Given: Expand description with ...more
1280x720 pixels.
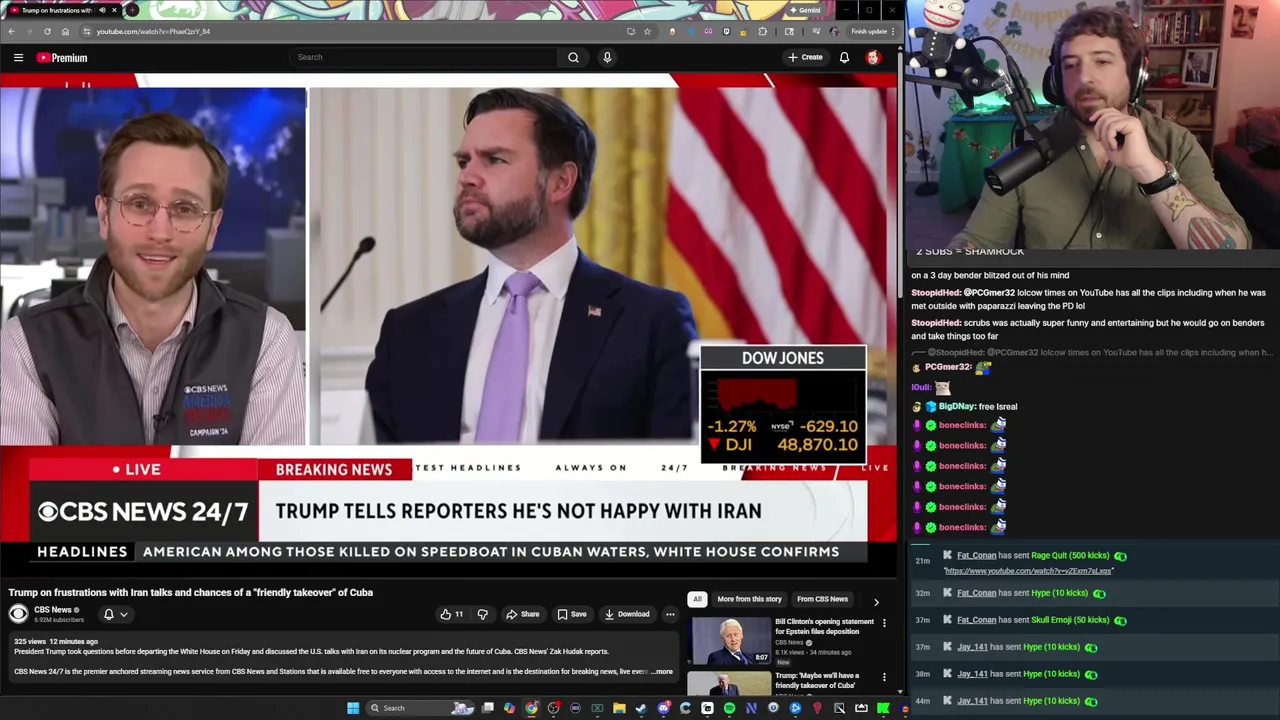Looking at the screenshot, I should pyautogui.click(x=663, y=672).
